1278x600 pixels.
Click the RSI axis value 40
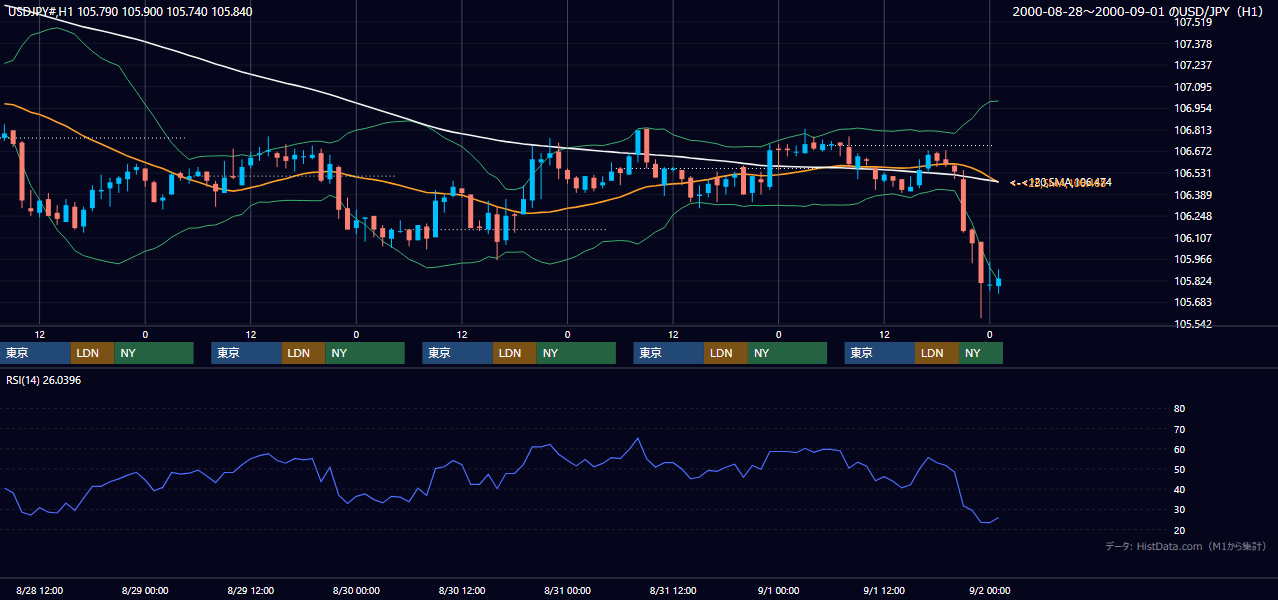click(1179, 489)
